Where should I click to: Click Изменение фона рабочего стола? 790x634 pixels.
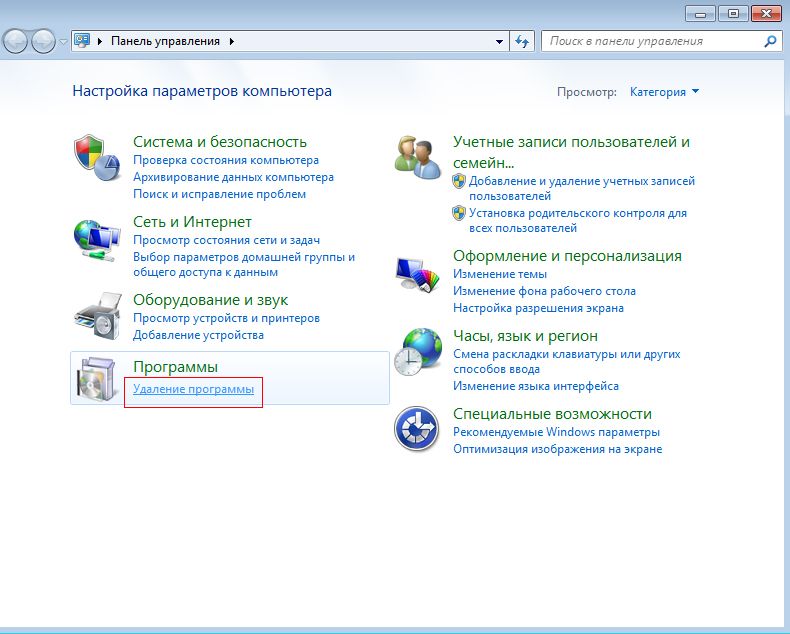click(544, 291)
